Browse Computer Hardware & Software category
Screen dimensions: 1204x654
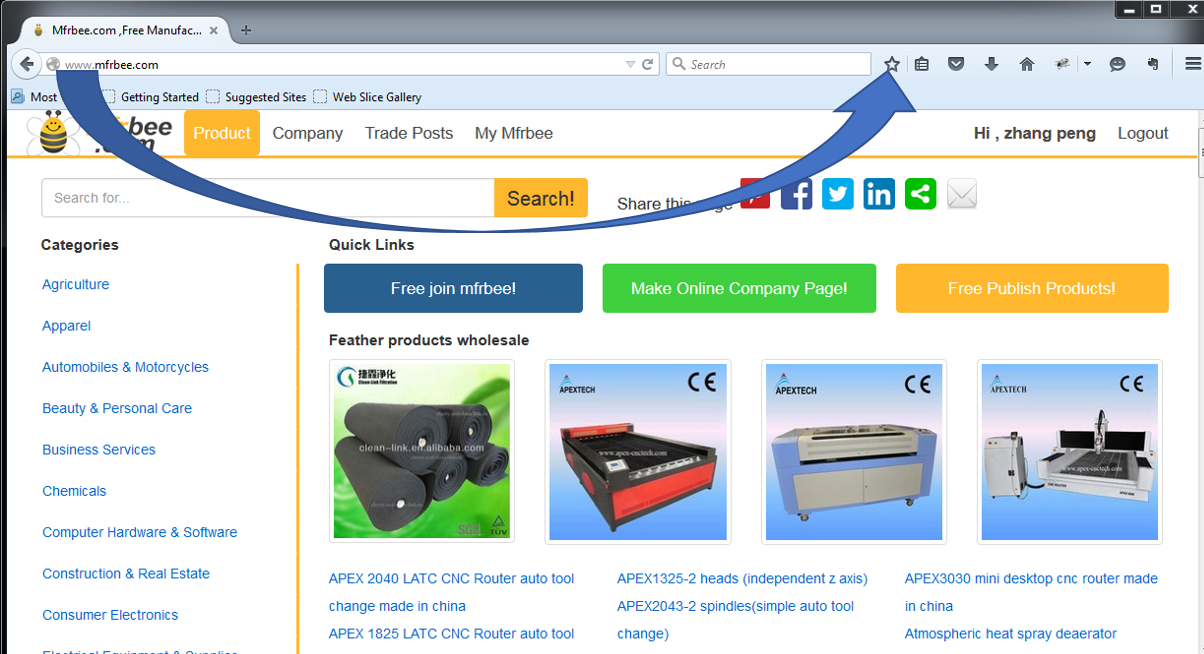point(140,532)
